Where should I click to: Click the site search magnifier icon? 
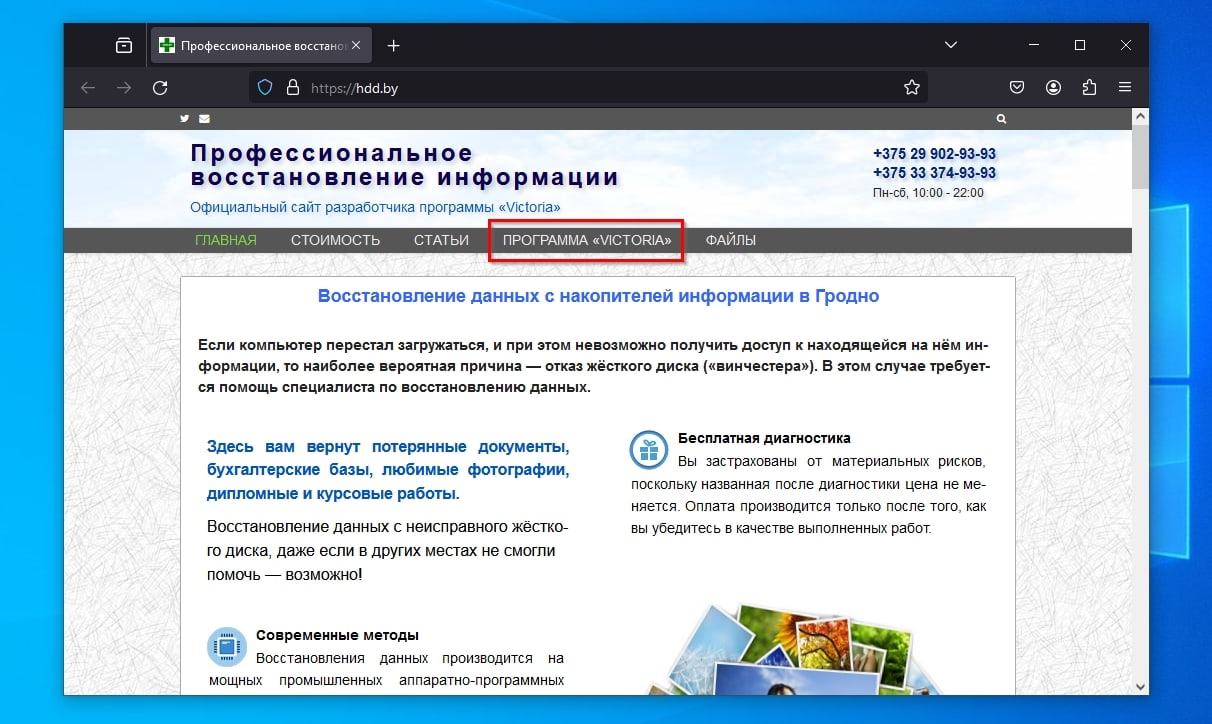click(x=1001, y=119)
